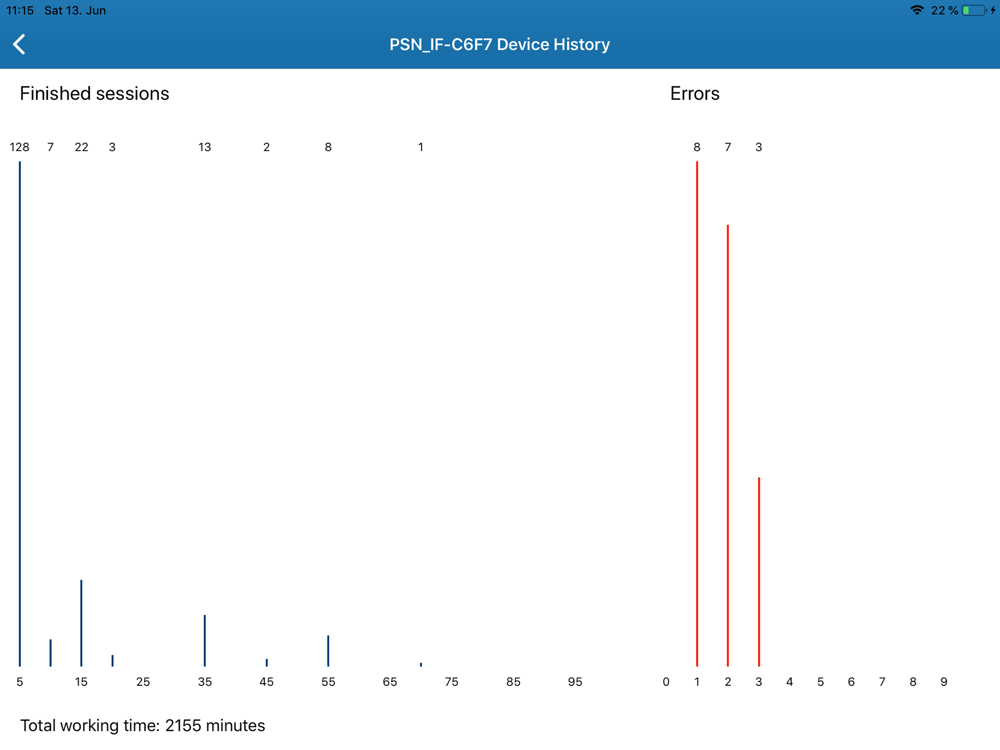The image size is (1000, 750).
Task: Tap the Finished sessions heading
Action: coord(94,94)
